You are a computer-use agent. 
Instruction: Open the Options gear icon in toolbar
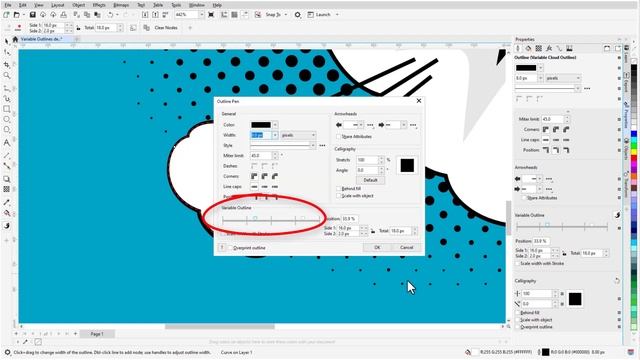tap(298, 15)
